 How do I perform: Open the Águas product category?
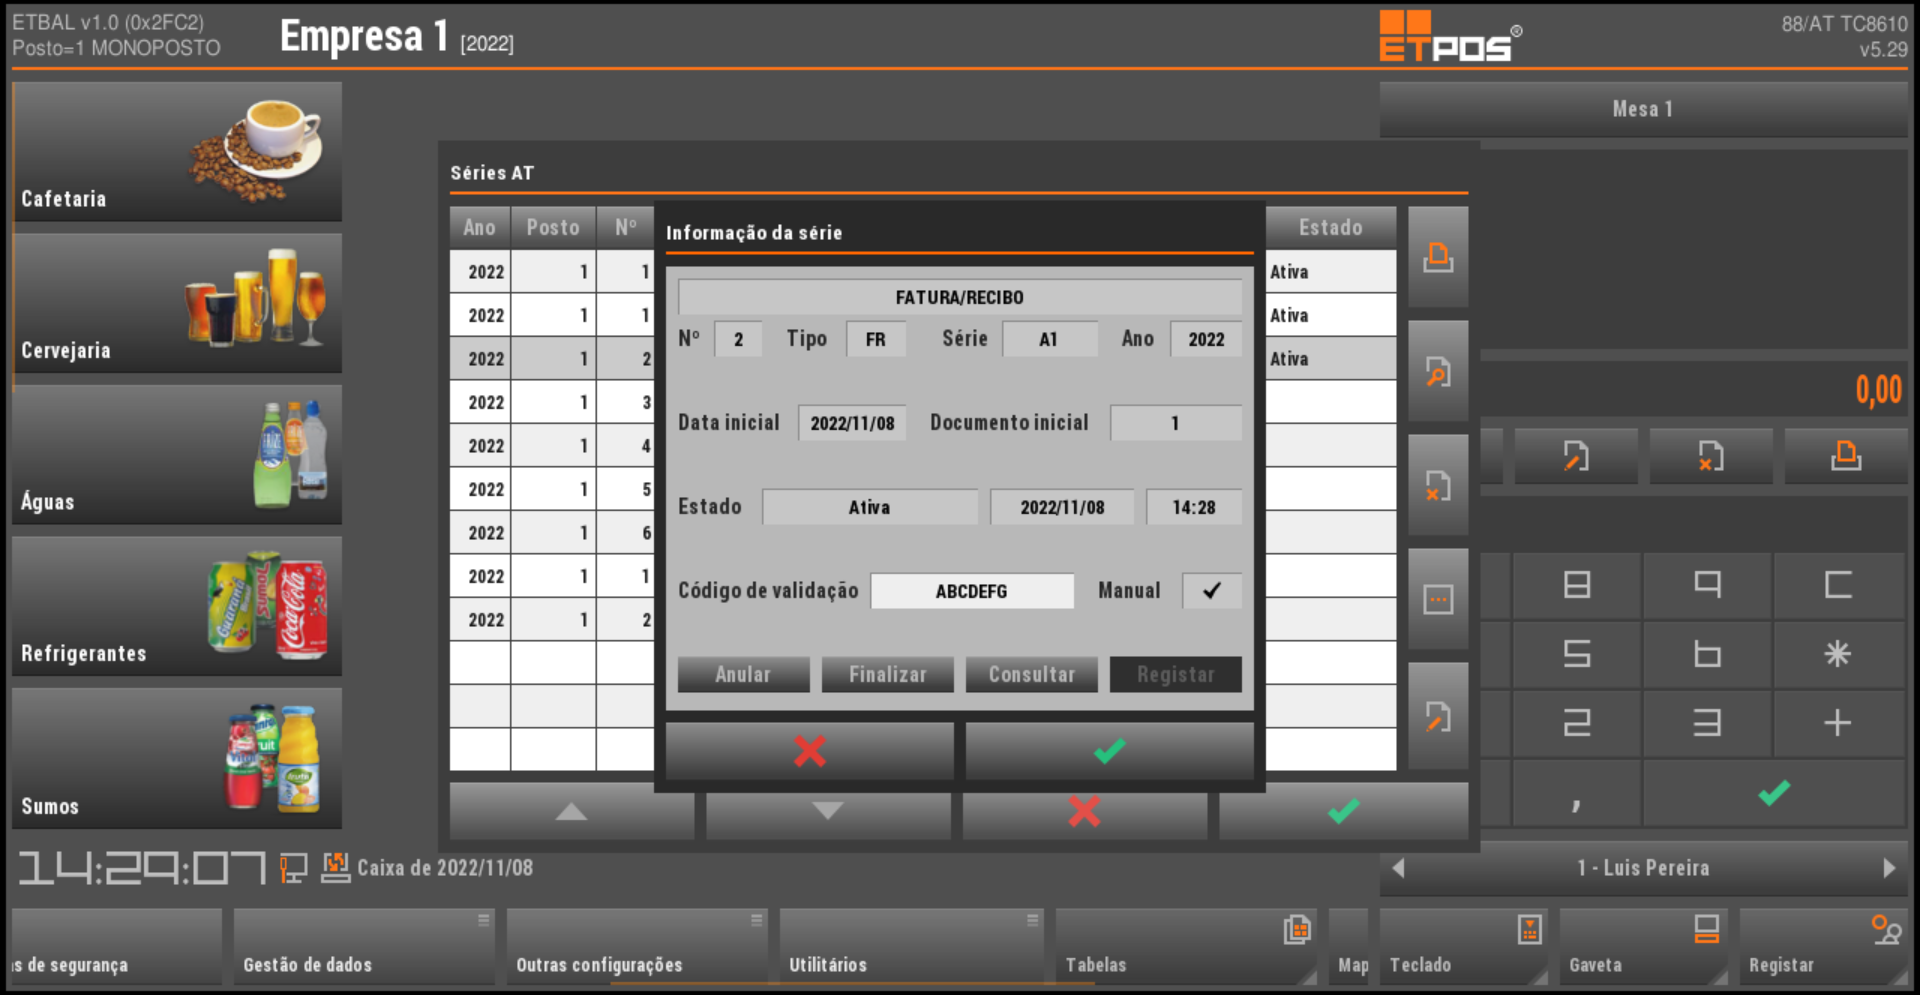tap(177, 455)
